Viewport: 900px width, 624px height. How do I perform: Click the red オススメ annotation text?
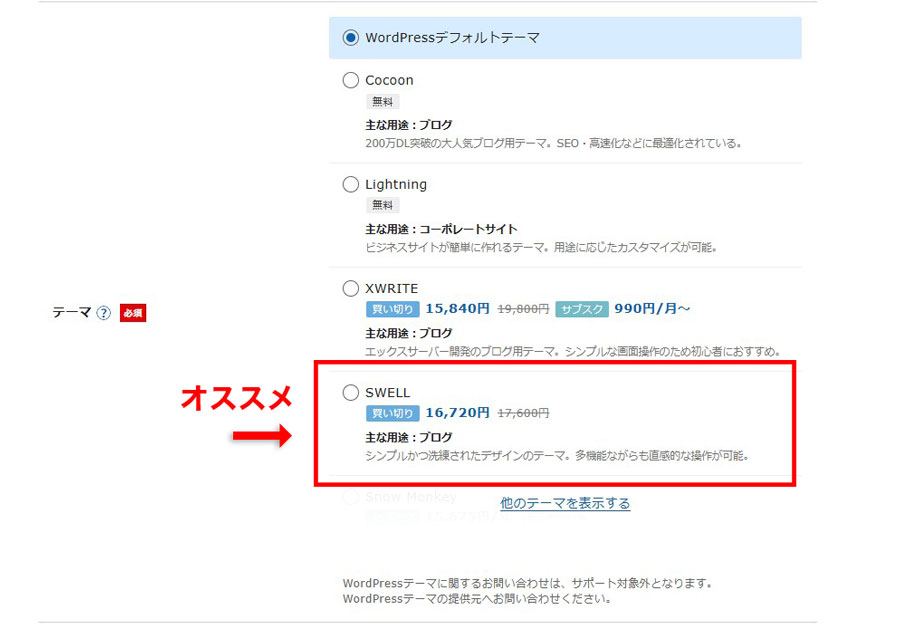pyautogui.click(x=236, y=397)
